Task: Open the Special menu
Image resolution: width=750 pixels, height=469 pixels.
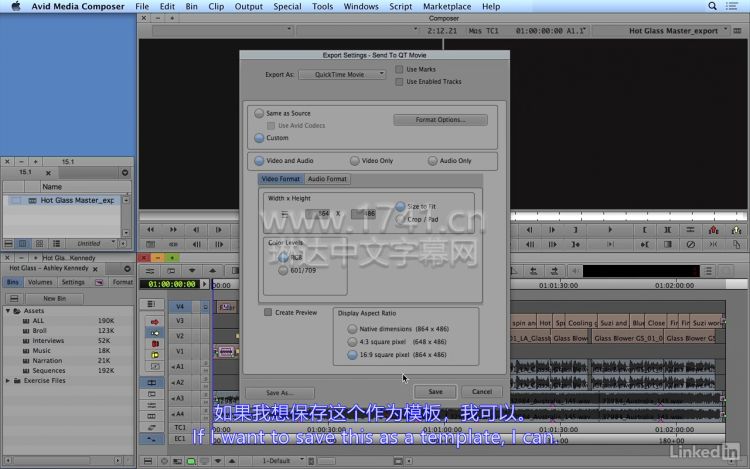Action: (x=287, y=6)
